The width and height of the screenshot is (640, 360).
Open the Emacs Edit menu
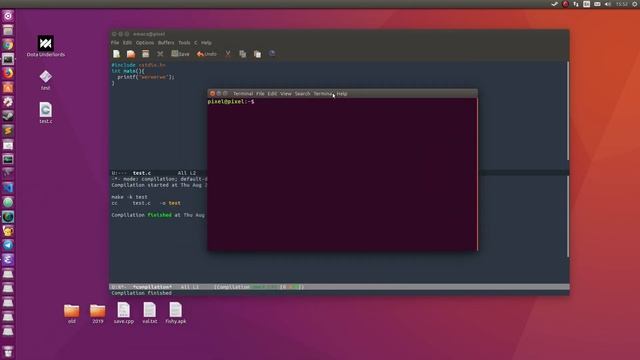127,42
